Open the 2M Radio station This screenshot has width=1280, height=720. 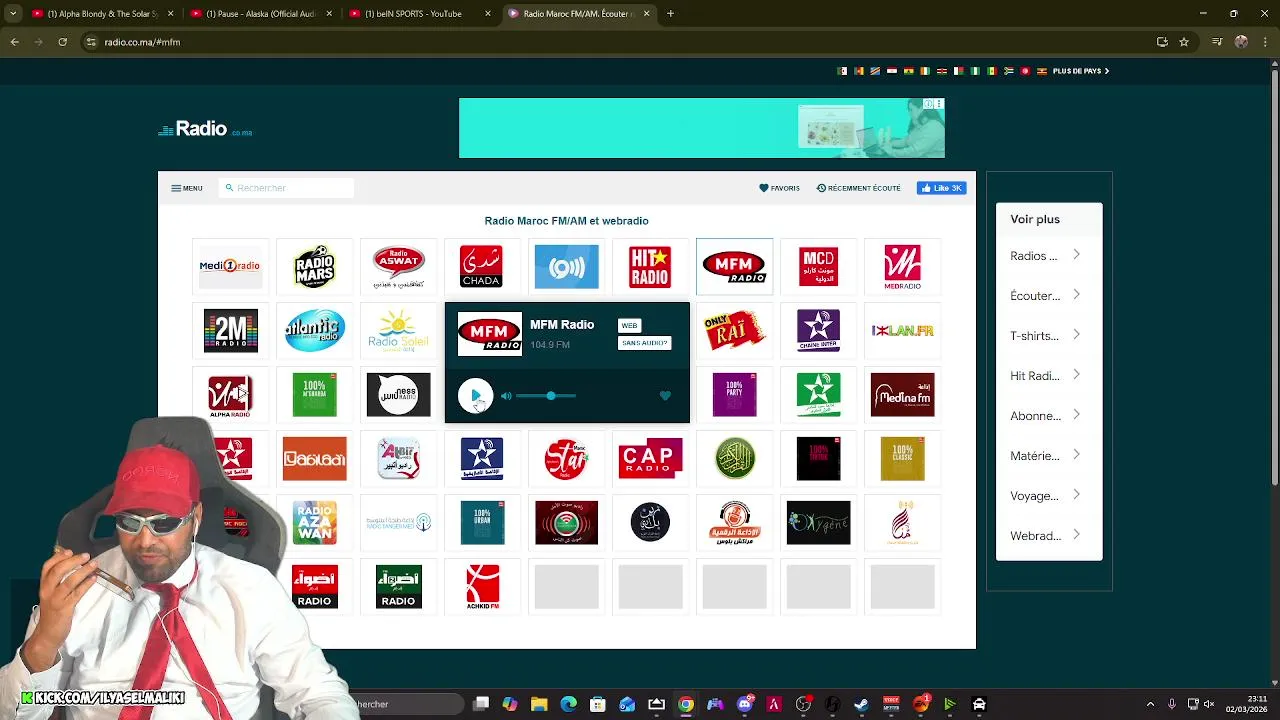[x=230, y=330]
